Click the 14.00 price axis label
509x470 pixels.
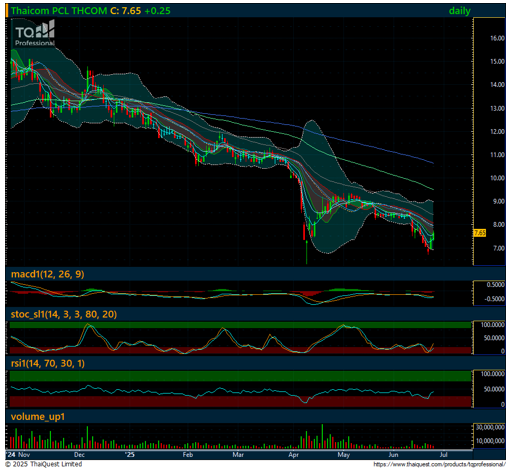pos(497,85)
